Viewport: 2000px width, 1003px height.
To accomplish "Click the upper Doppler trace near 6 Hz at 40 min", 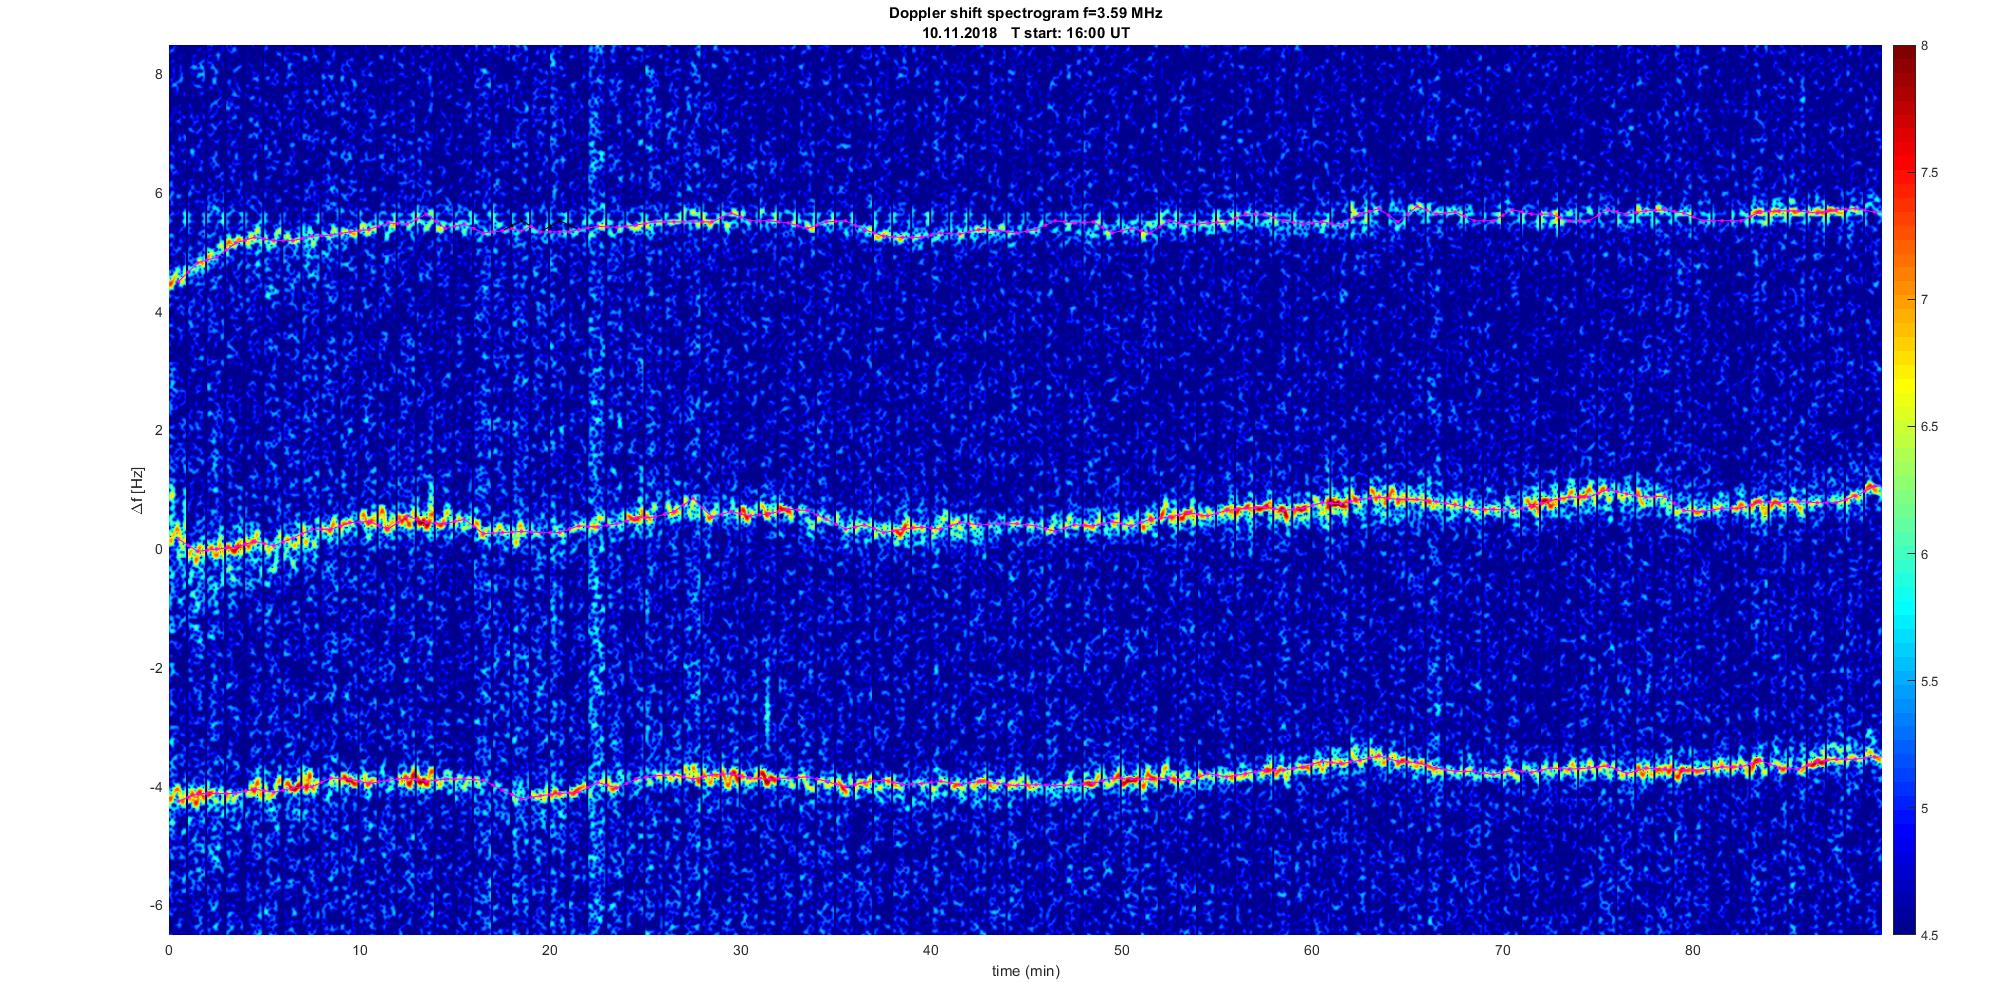I will pyautogui.click(x=931, y=234).
